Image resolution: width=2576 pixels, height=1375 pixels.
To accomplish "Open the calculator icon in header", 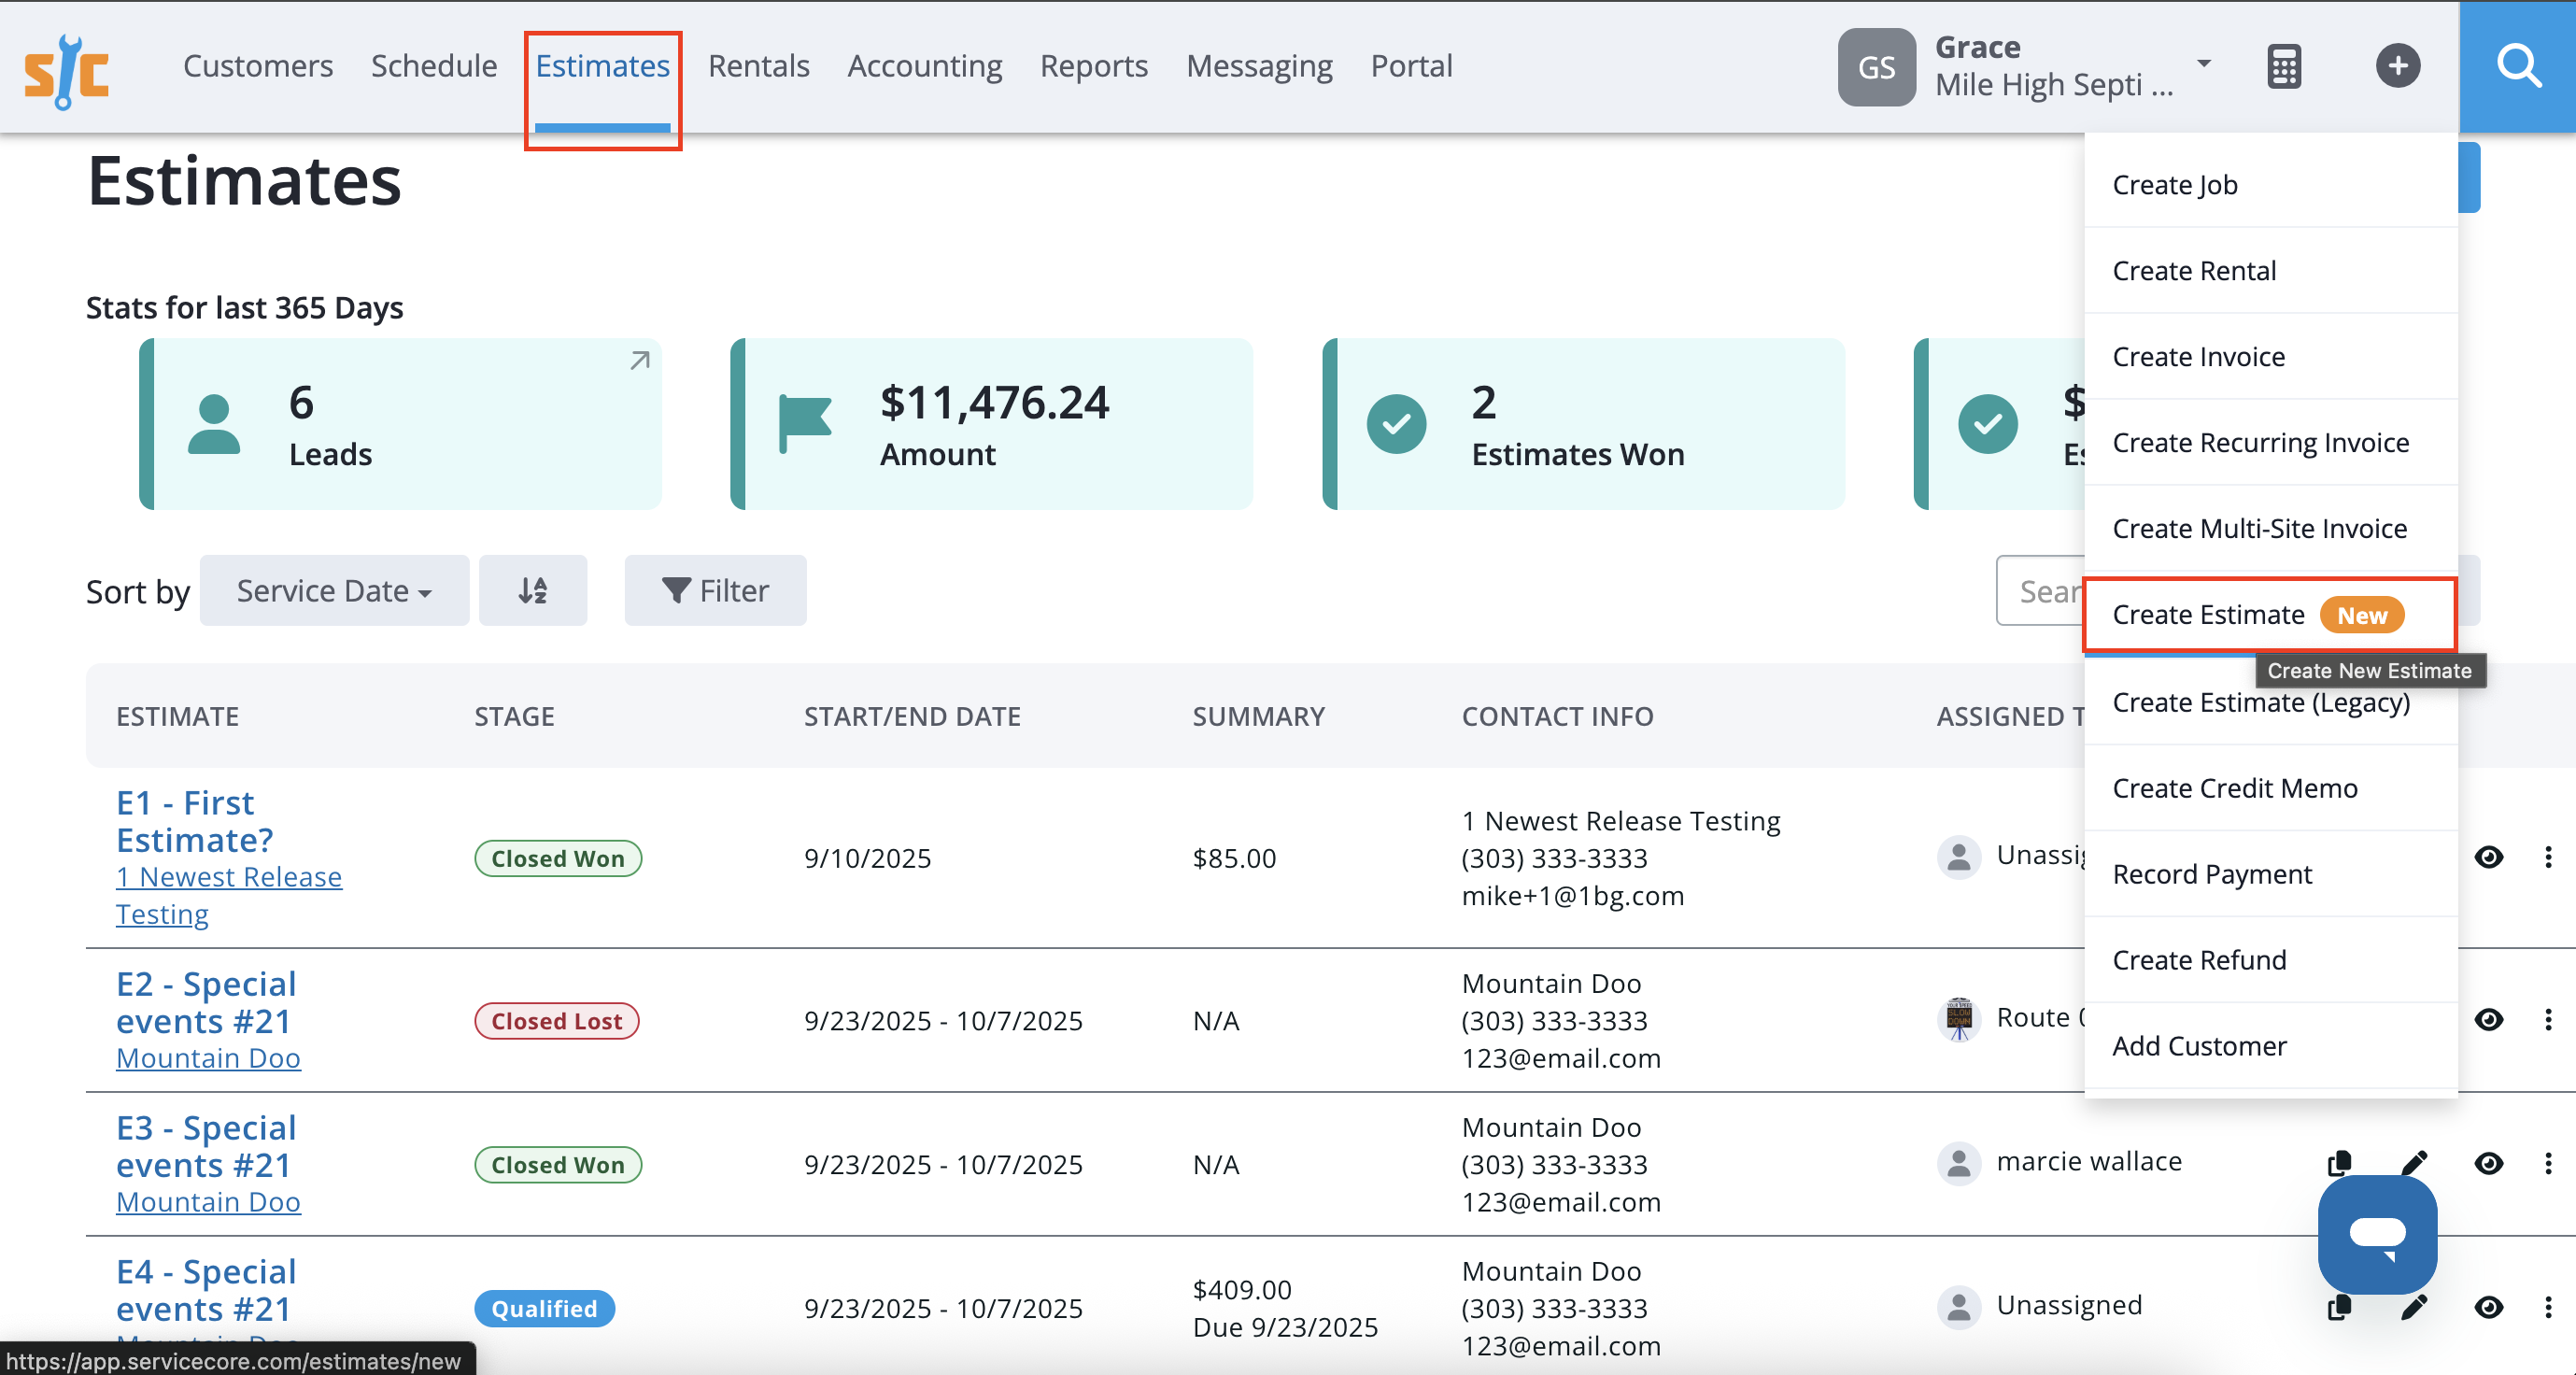I will pyautogui.click(x=2284, y=66).
